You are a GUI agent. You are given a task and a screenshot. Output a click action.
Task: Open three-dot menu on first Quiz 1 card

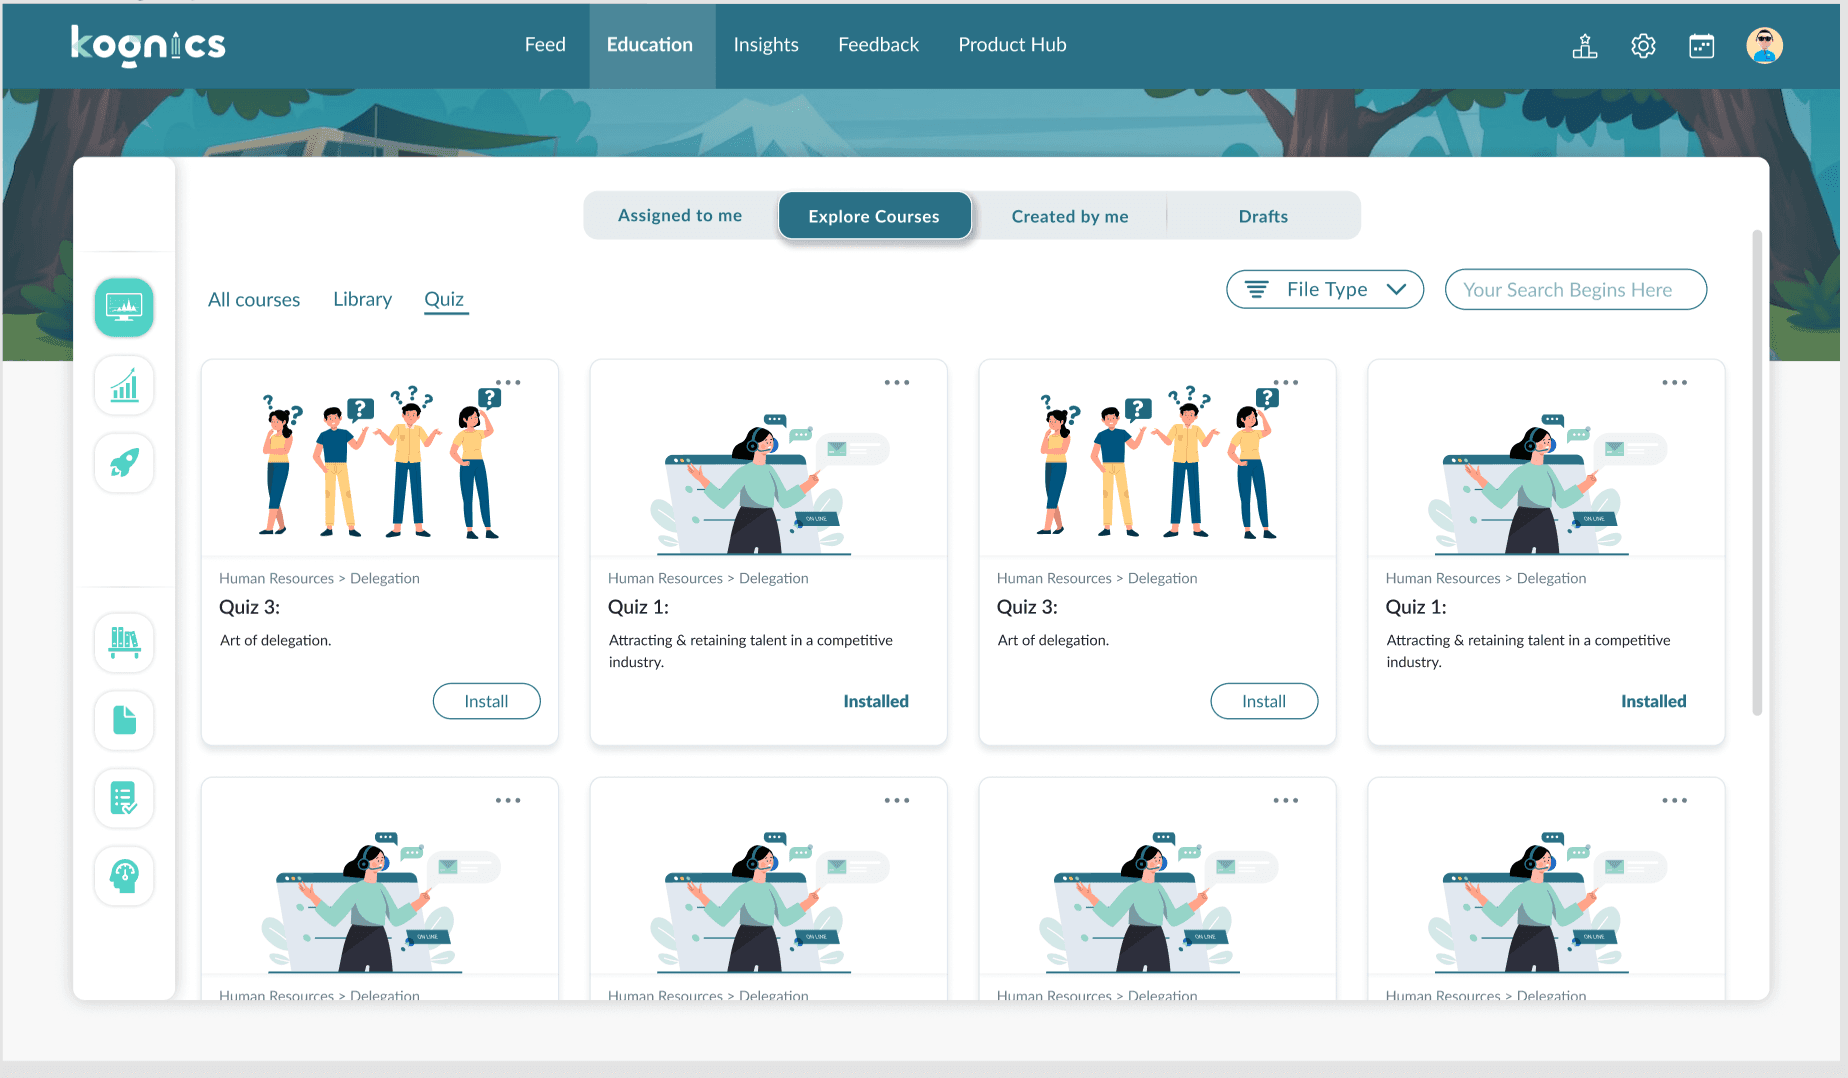pos(896,383)
